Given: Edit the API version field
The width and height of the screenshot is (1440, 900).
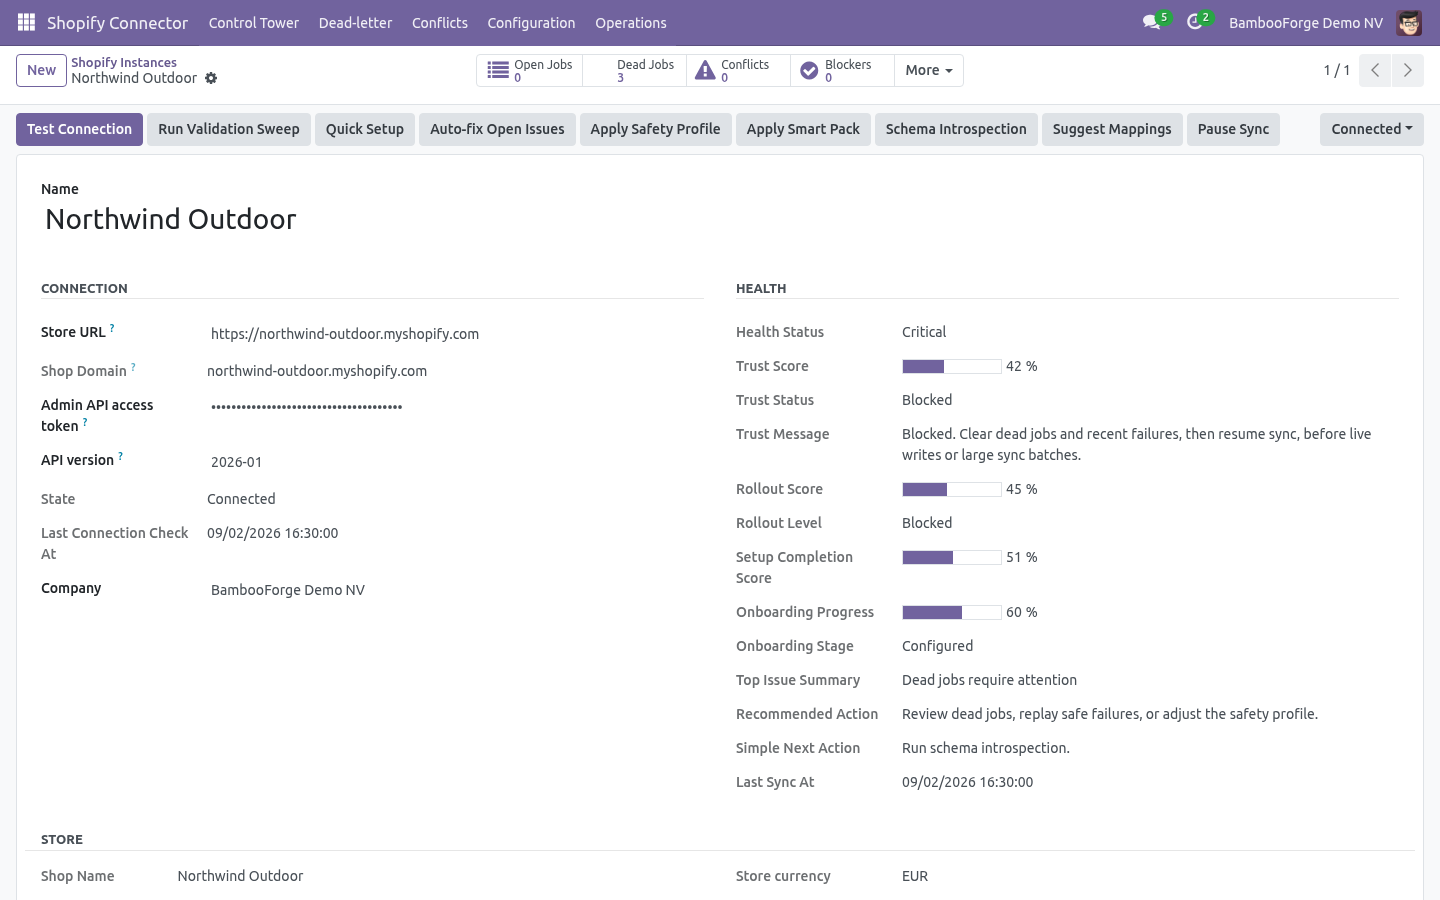Looking at the screenshot, I should tap(455, 462).
